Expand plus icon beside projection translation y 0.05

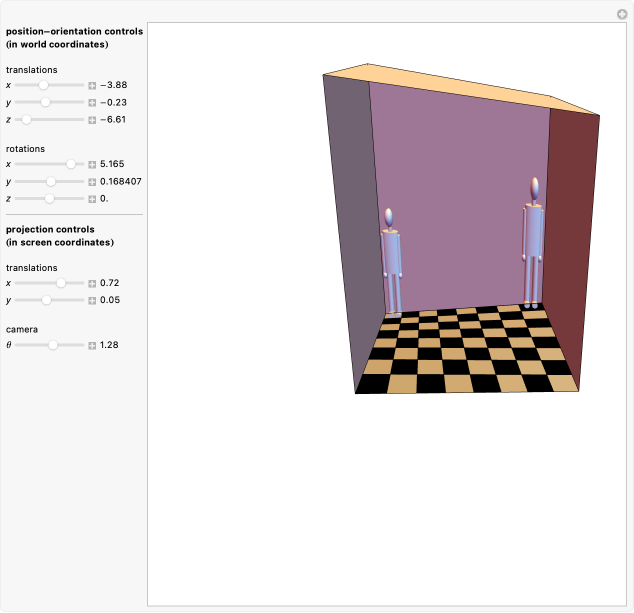pyautogui.click(x=92, y=300)
